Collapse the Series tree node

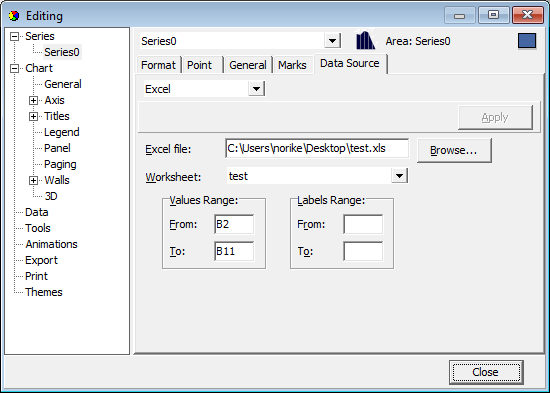(14, 36)
